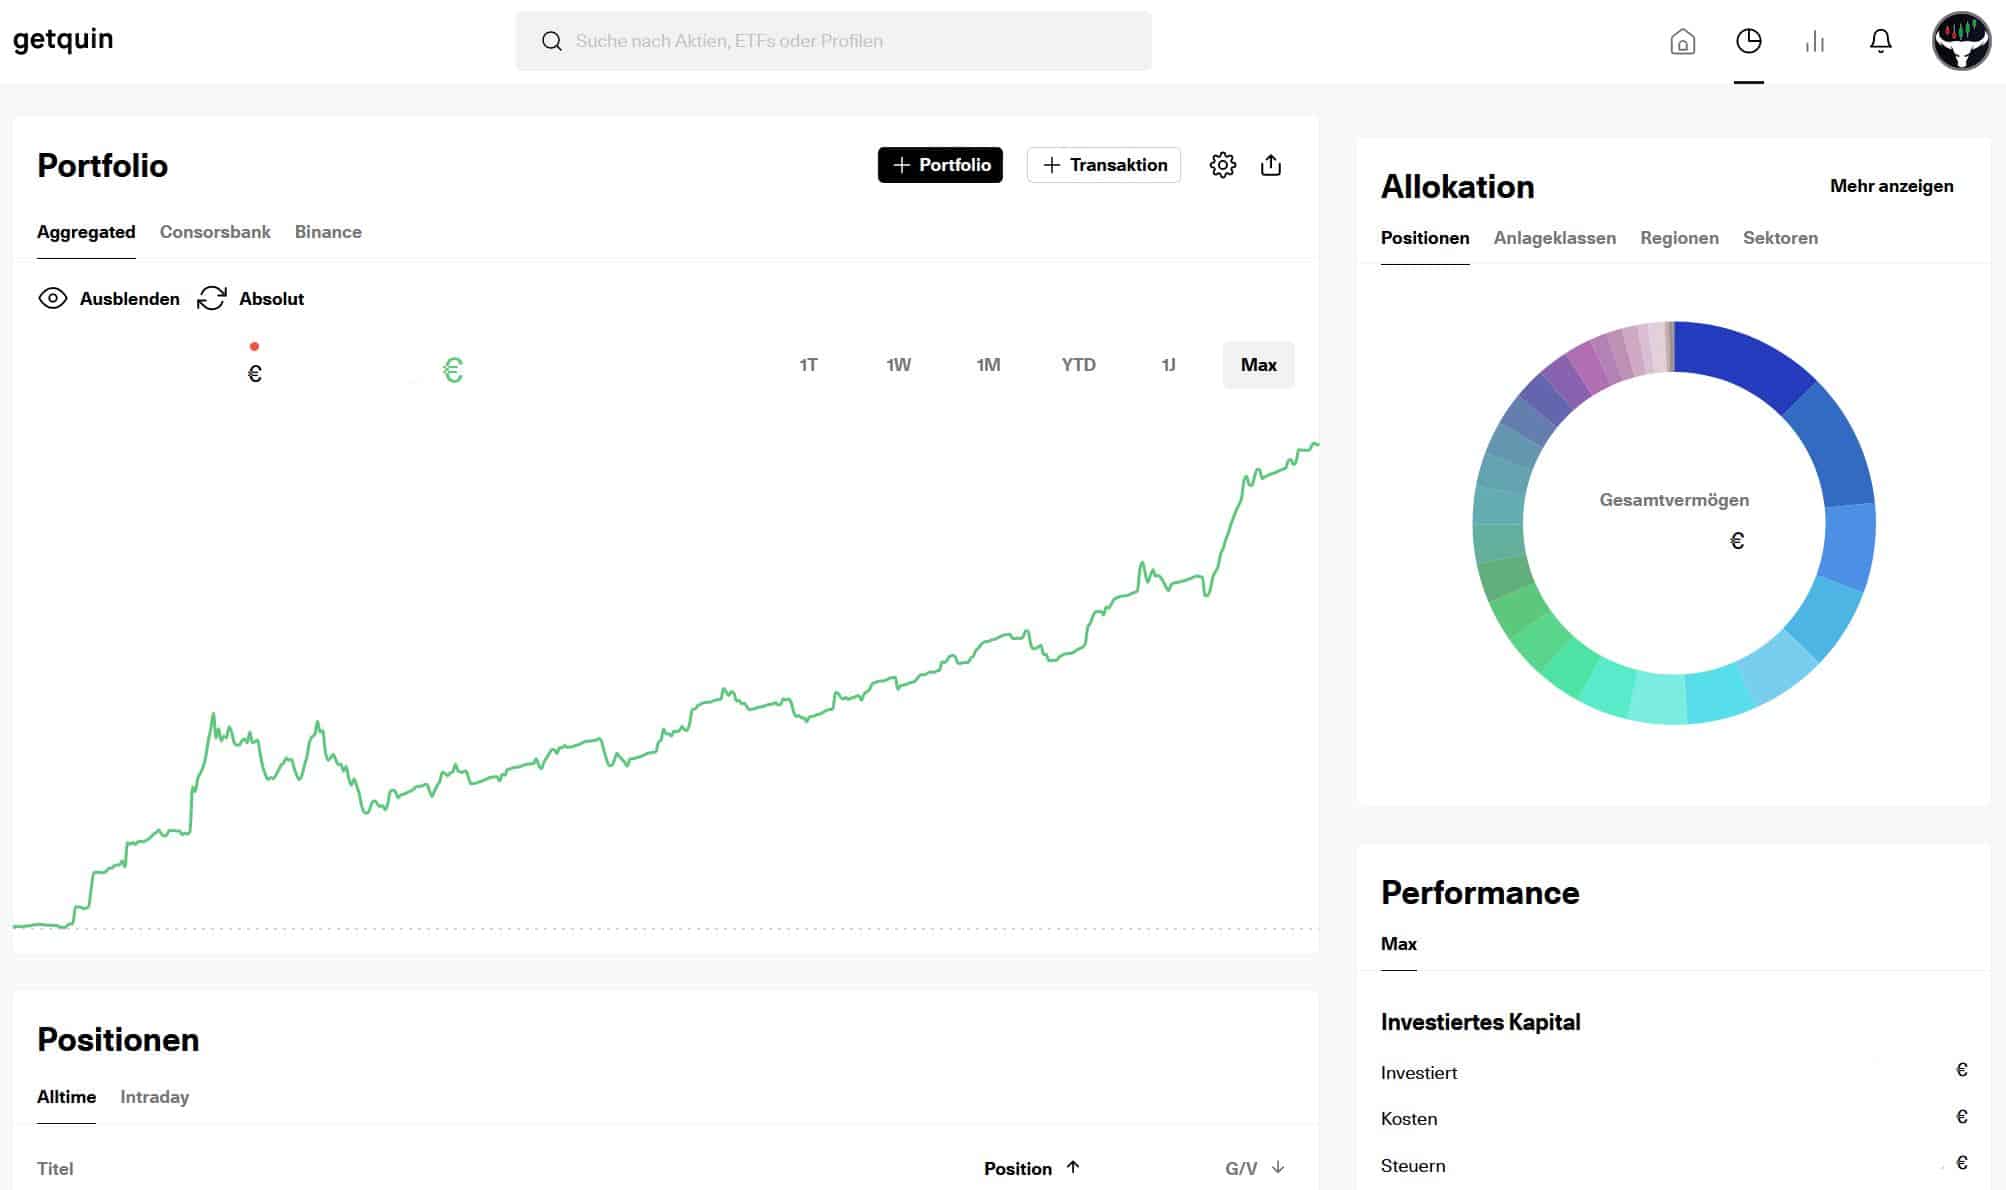Expand allocation with Mehr anzeigen
Screen dimensions: 2006x1190
[x=1891, y=186]
